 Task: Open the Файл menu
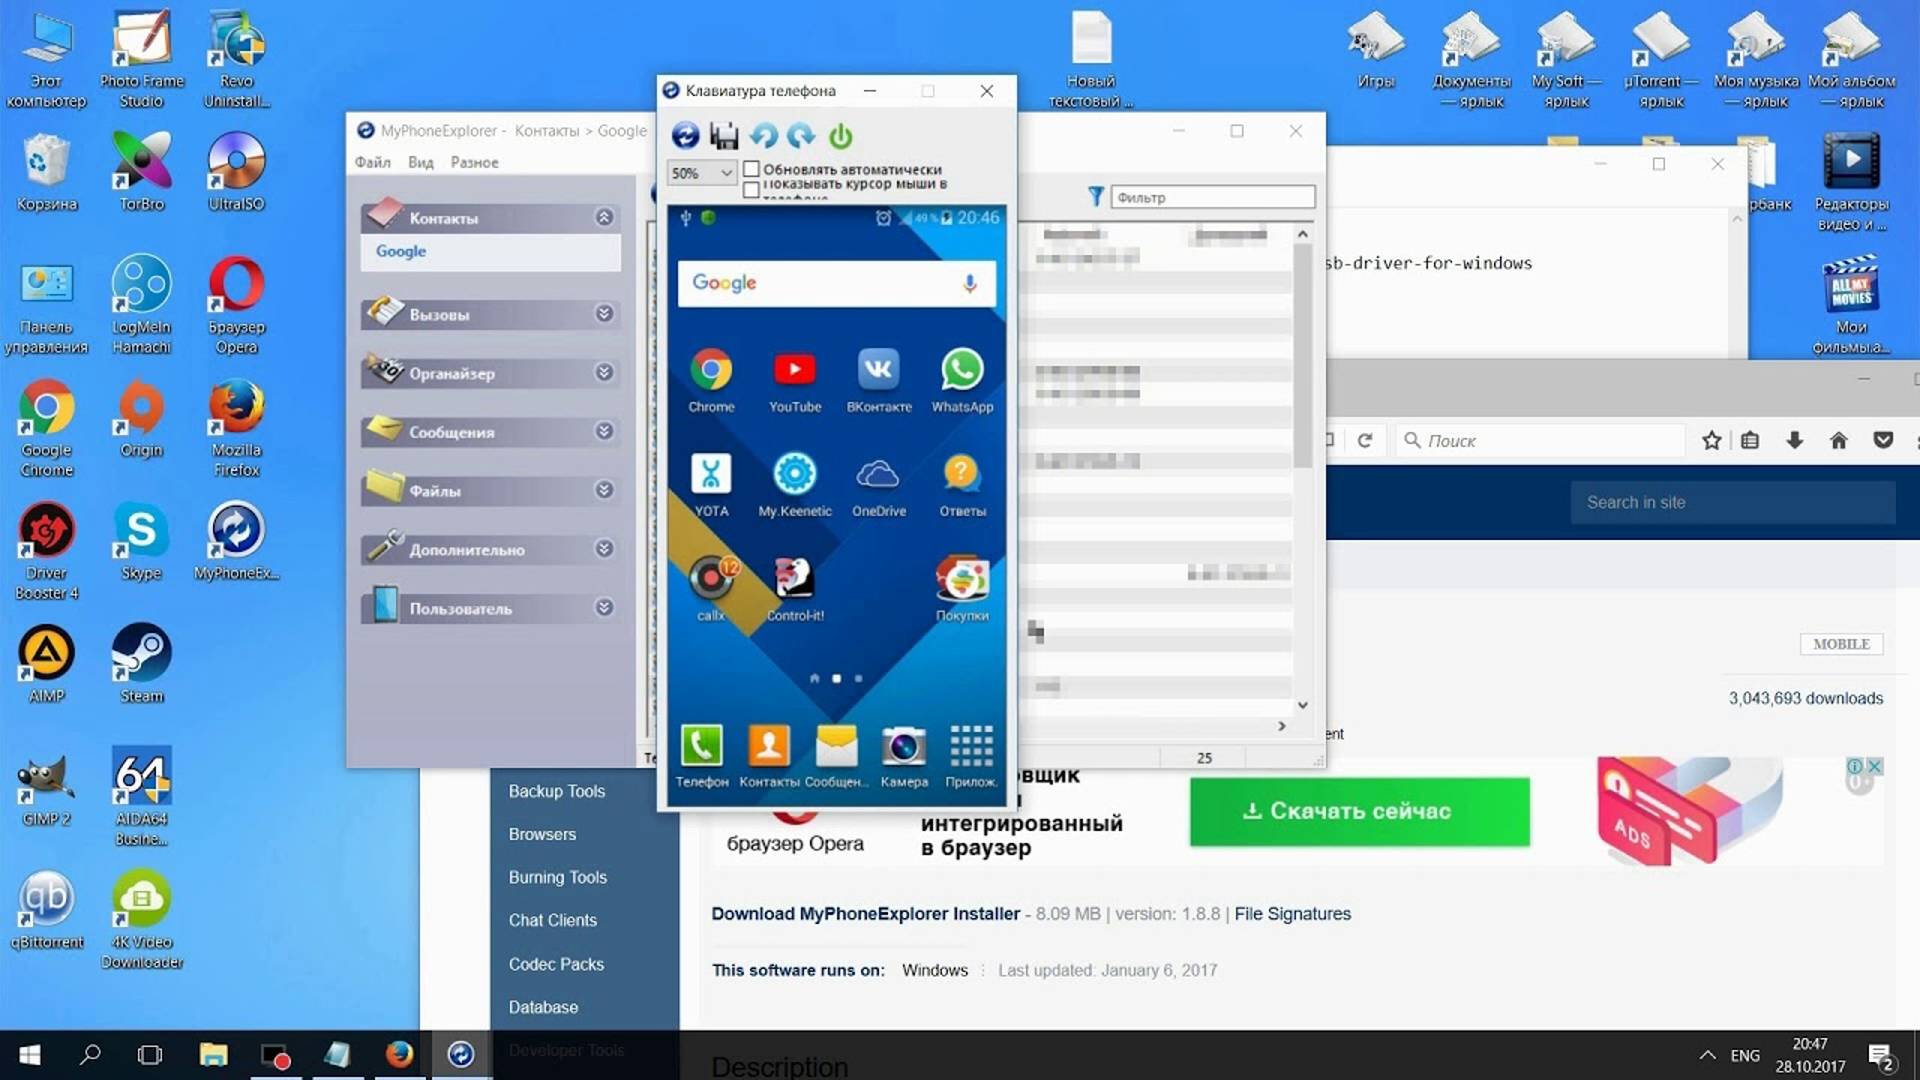point(372,161)
